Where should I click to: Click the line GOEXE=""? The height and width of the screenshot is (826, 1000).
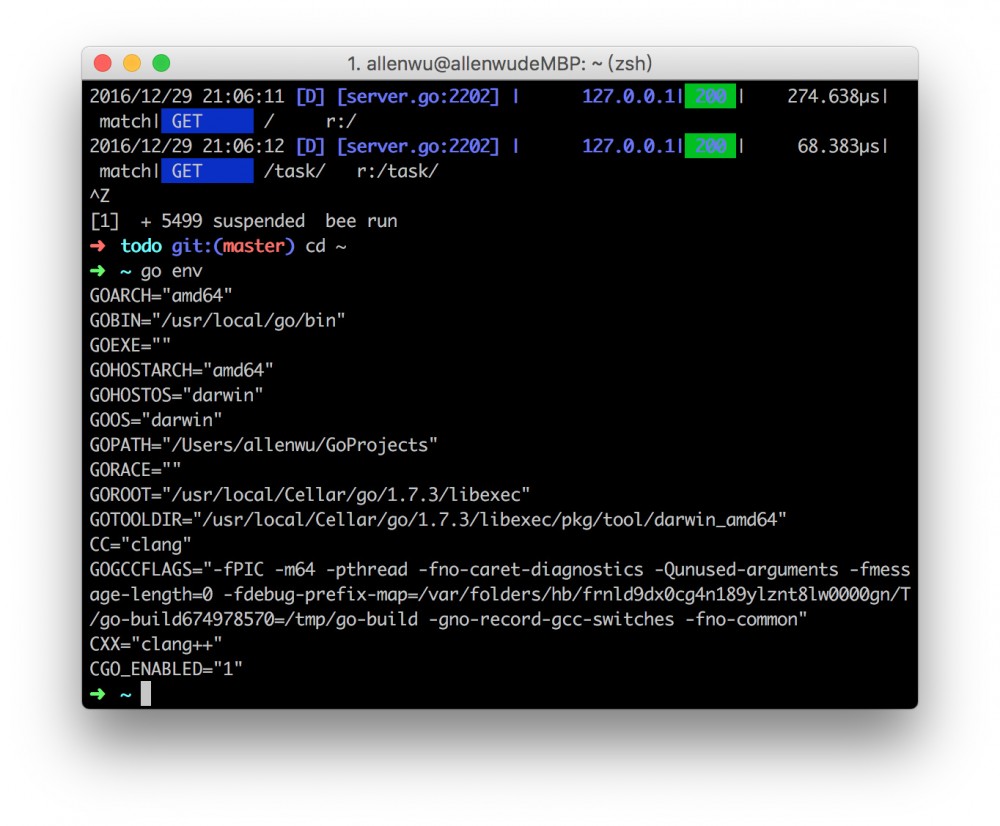pos(131,345)
